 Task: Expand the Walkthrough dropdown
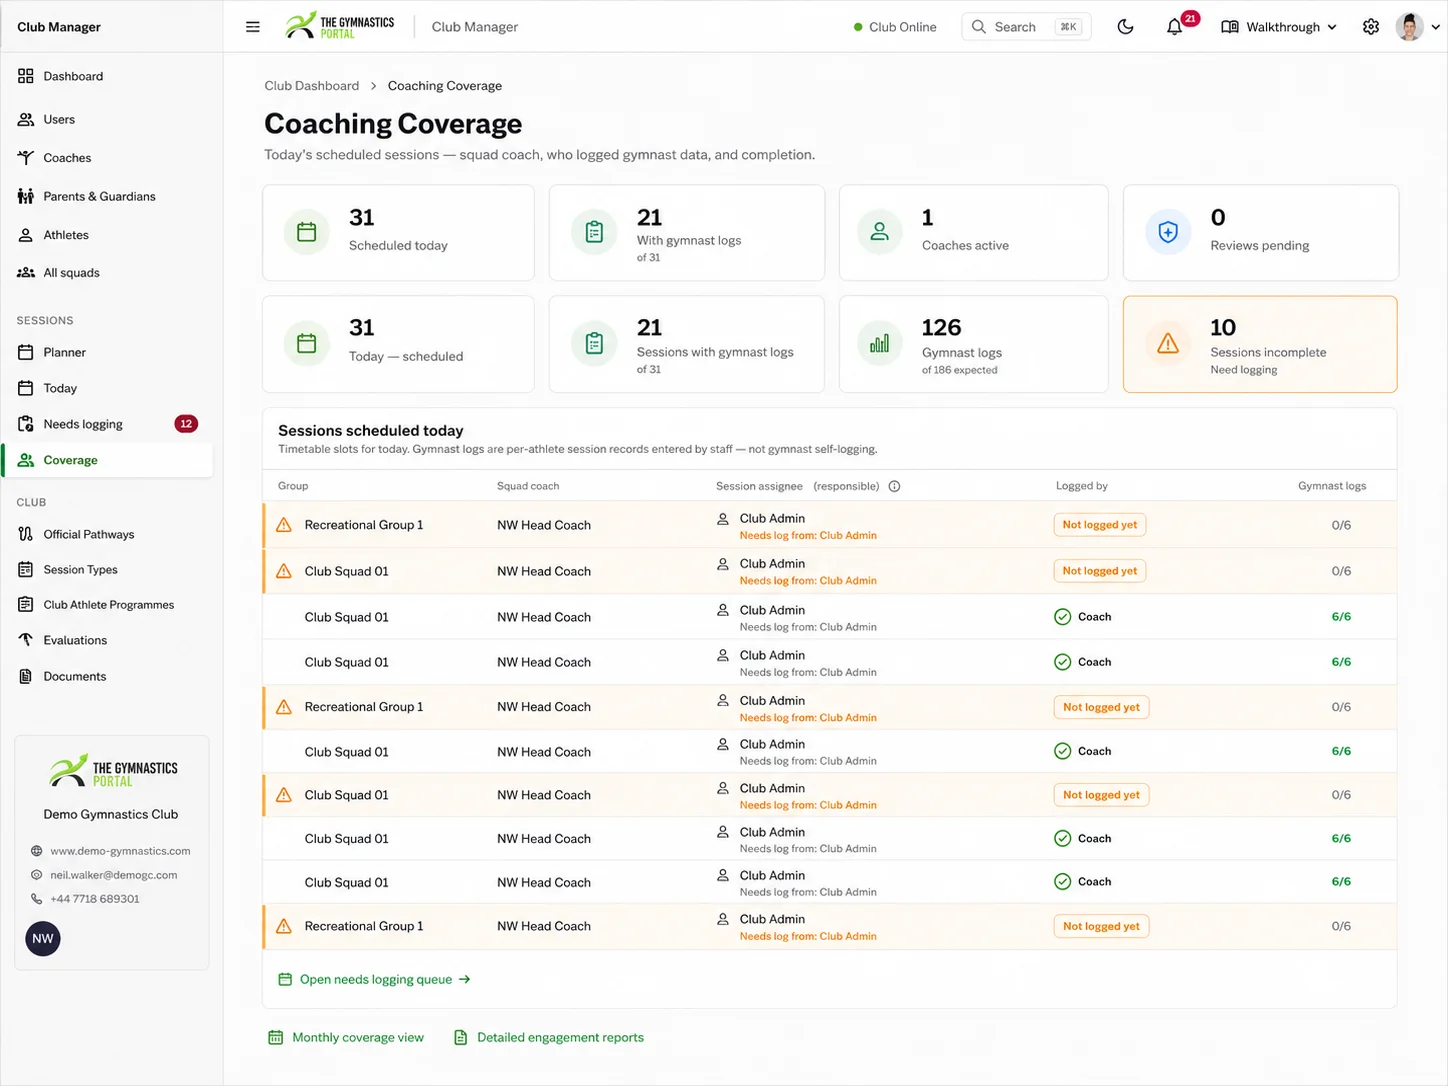coord(1279,27)
